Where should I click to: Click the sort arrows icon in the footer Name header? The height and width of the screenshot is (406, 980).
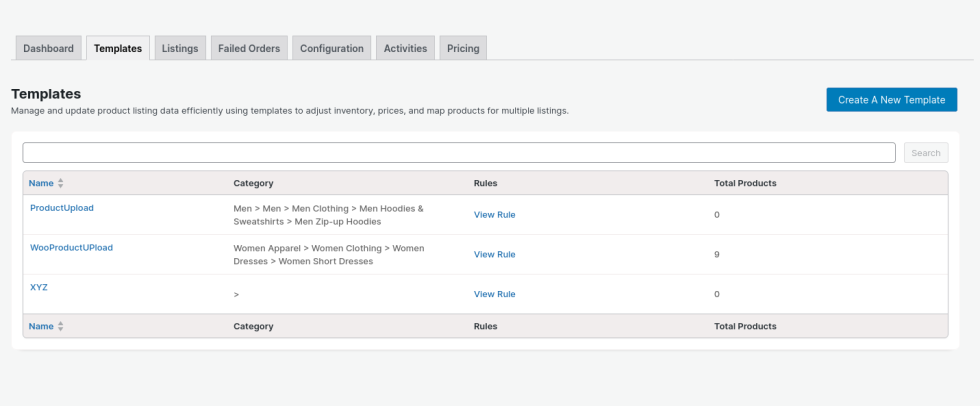pyautogui.click(x=61, y=327)
